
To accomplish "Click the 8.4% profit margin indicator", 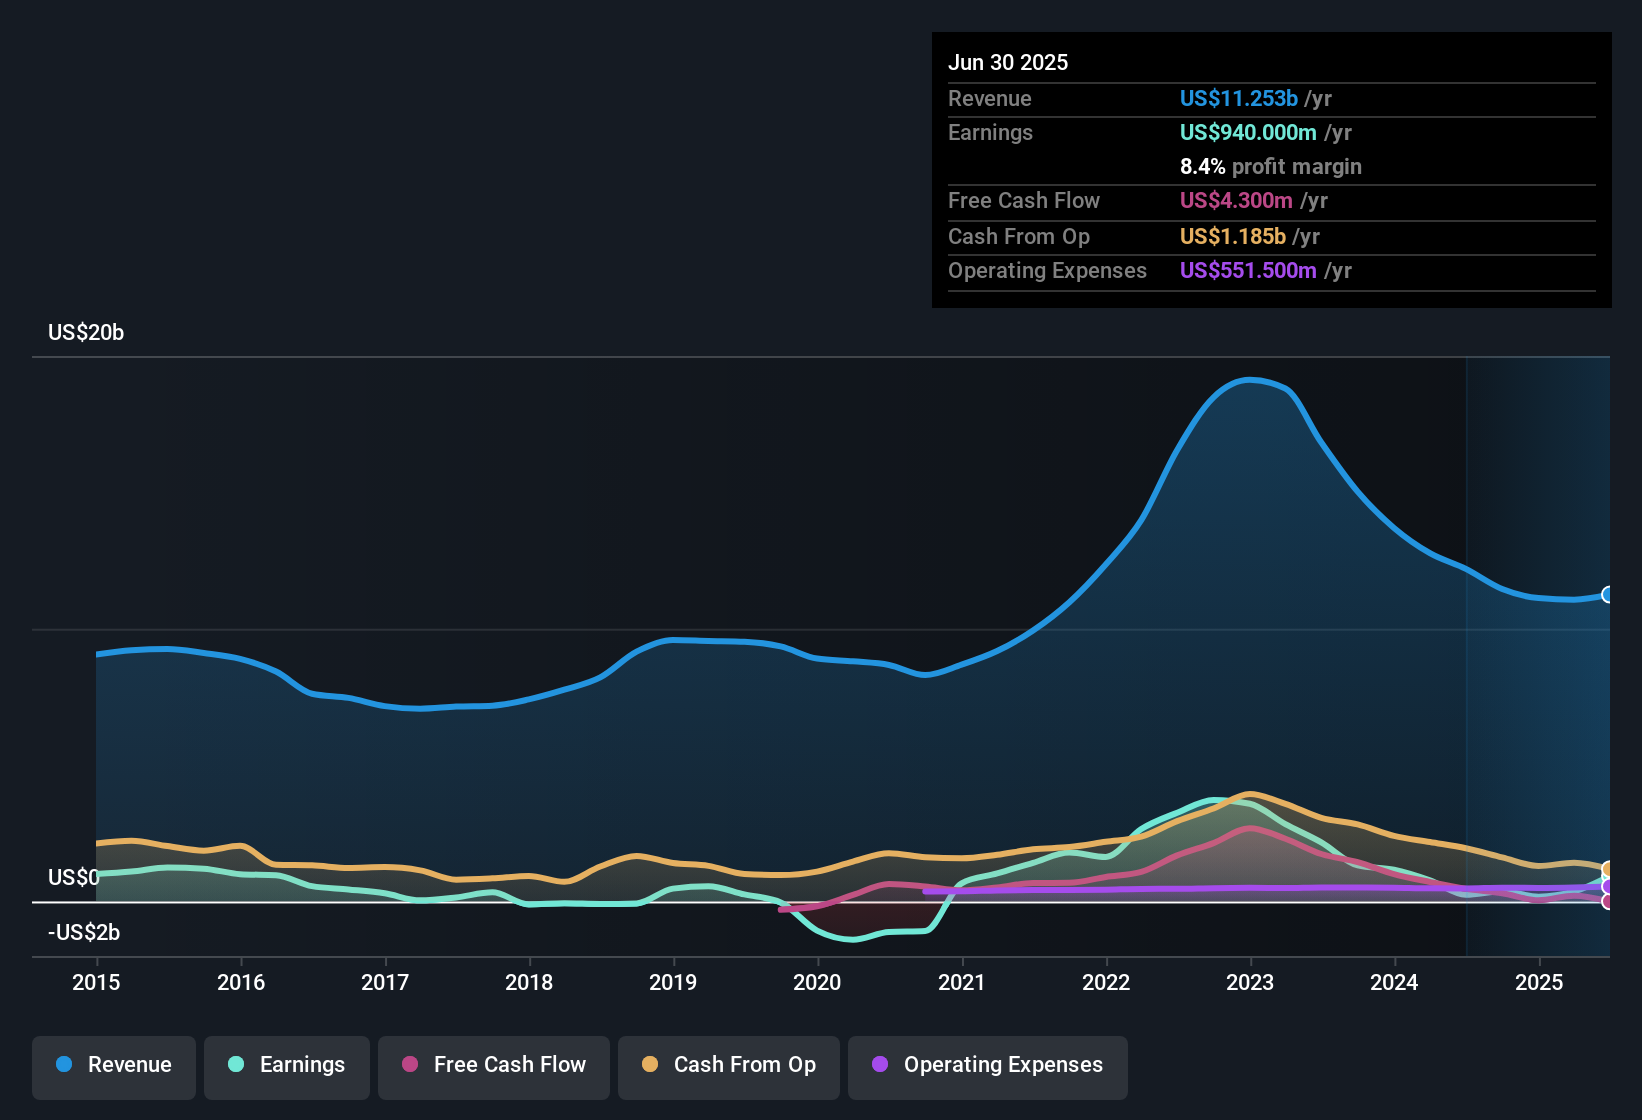I will coord(1271,166).
